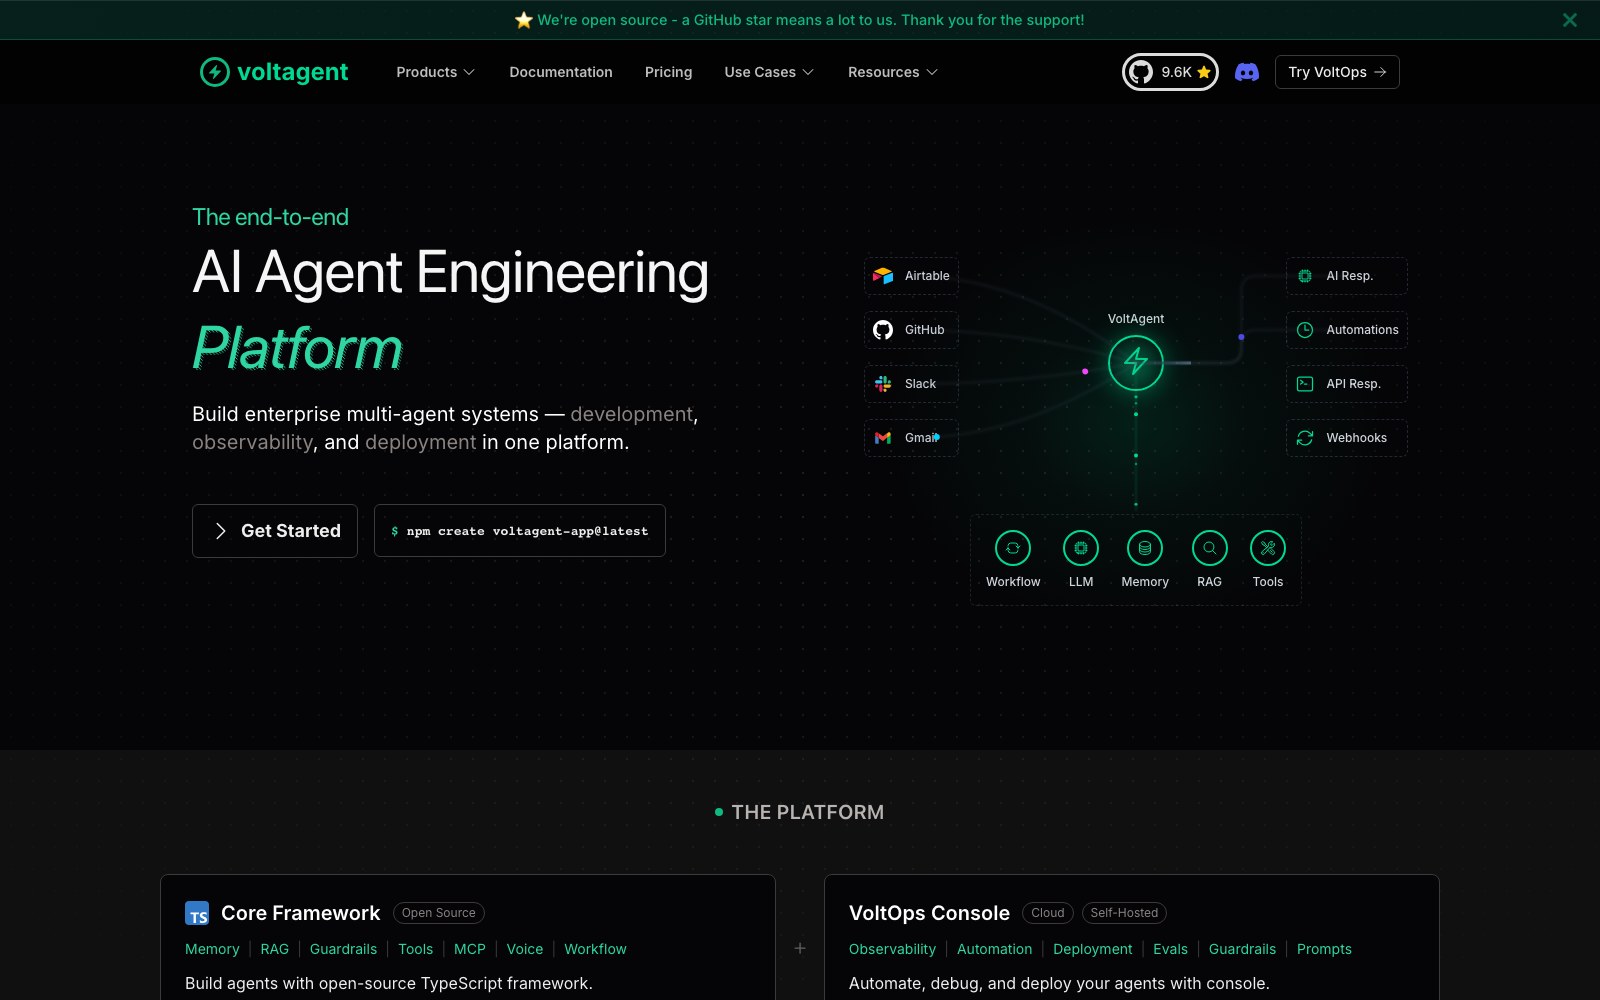1600x1000 pixels.
Task: Open the MCP link in Core Framework
Action: [470, 949]
